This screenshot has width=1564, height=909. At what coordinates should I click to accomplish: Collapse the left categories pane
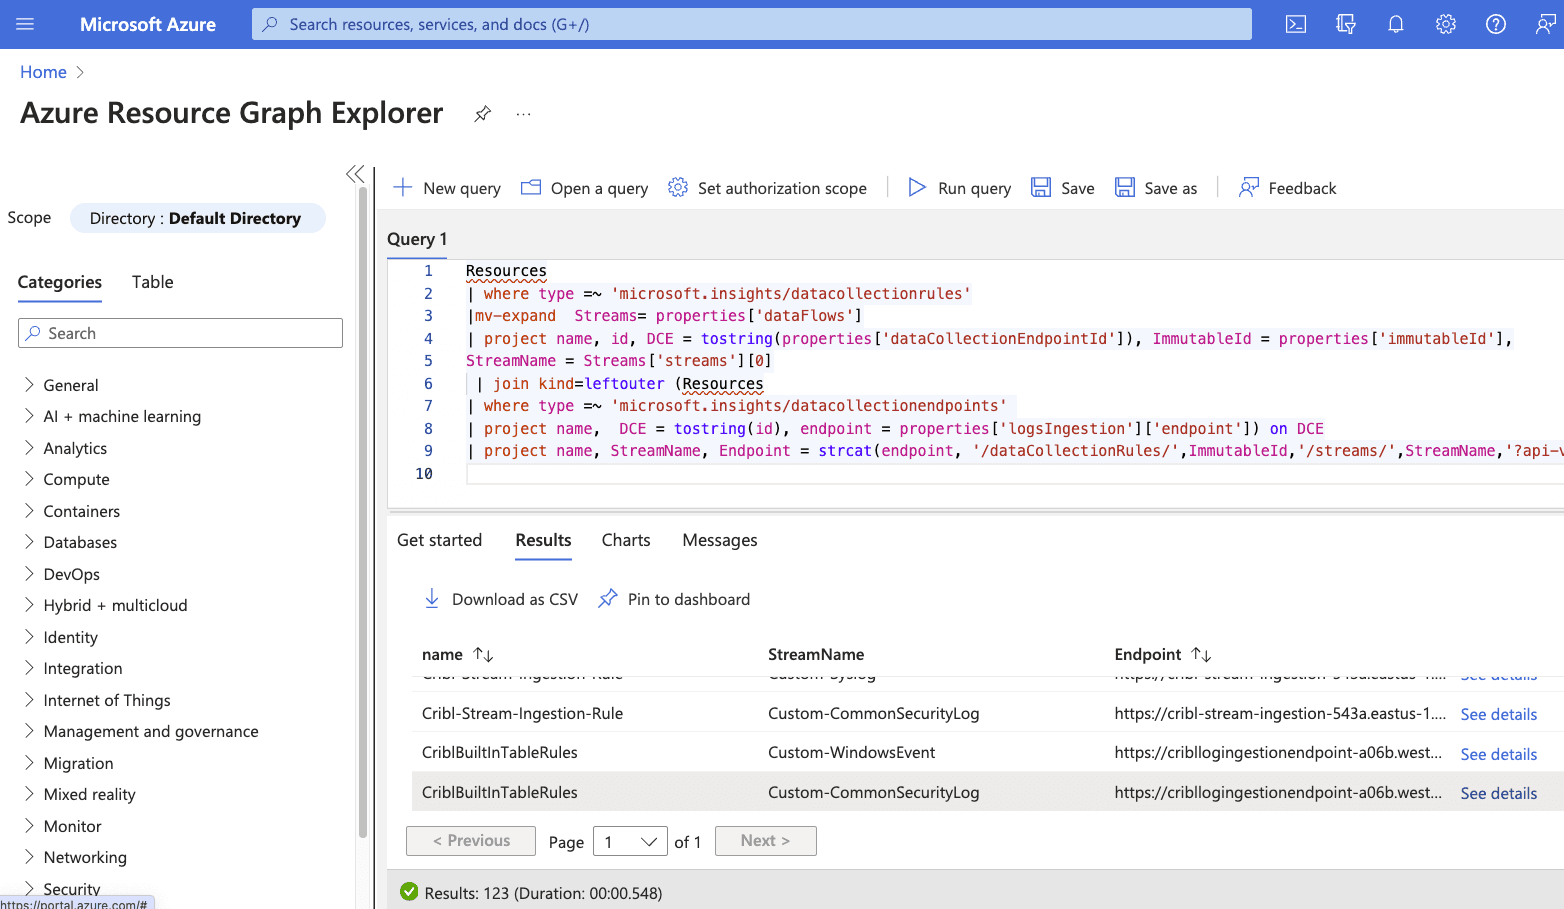pyautogui.click(x=355, y=174)
